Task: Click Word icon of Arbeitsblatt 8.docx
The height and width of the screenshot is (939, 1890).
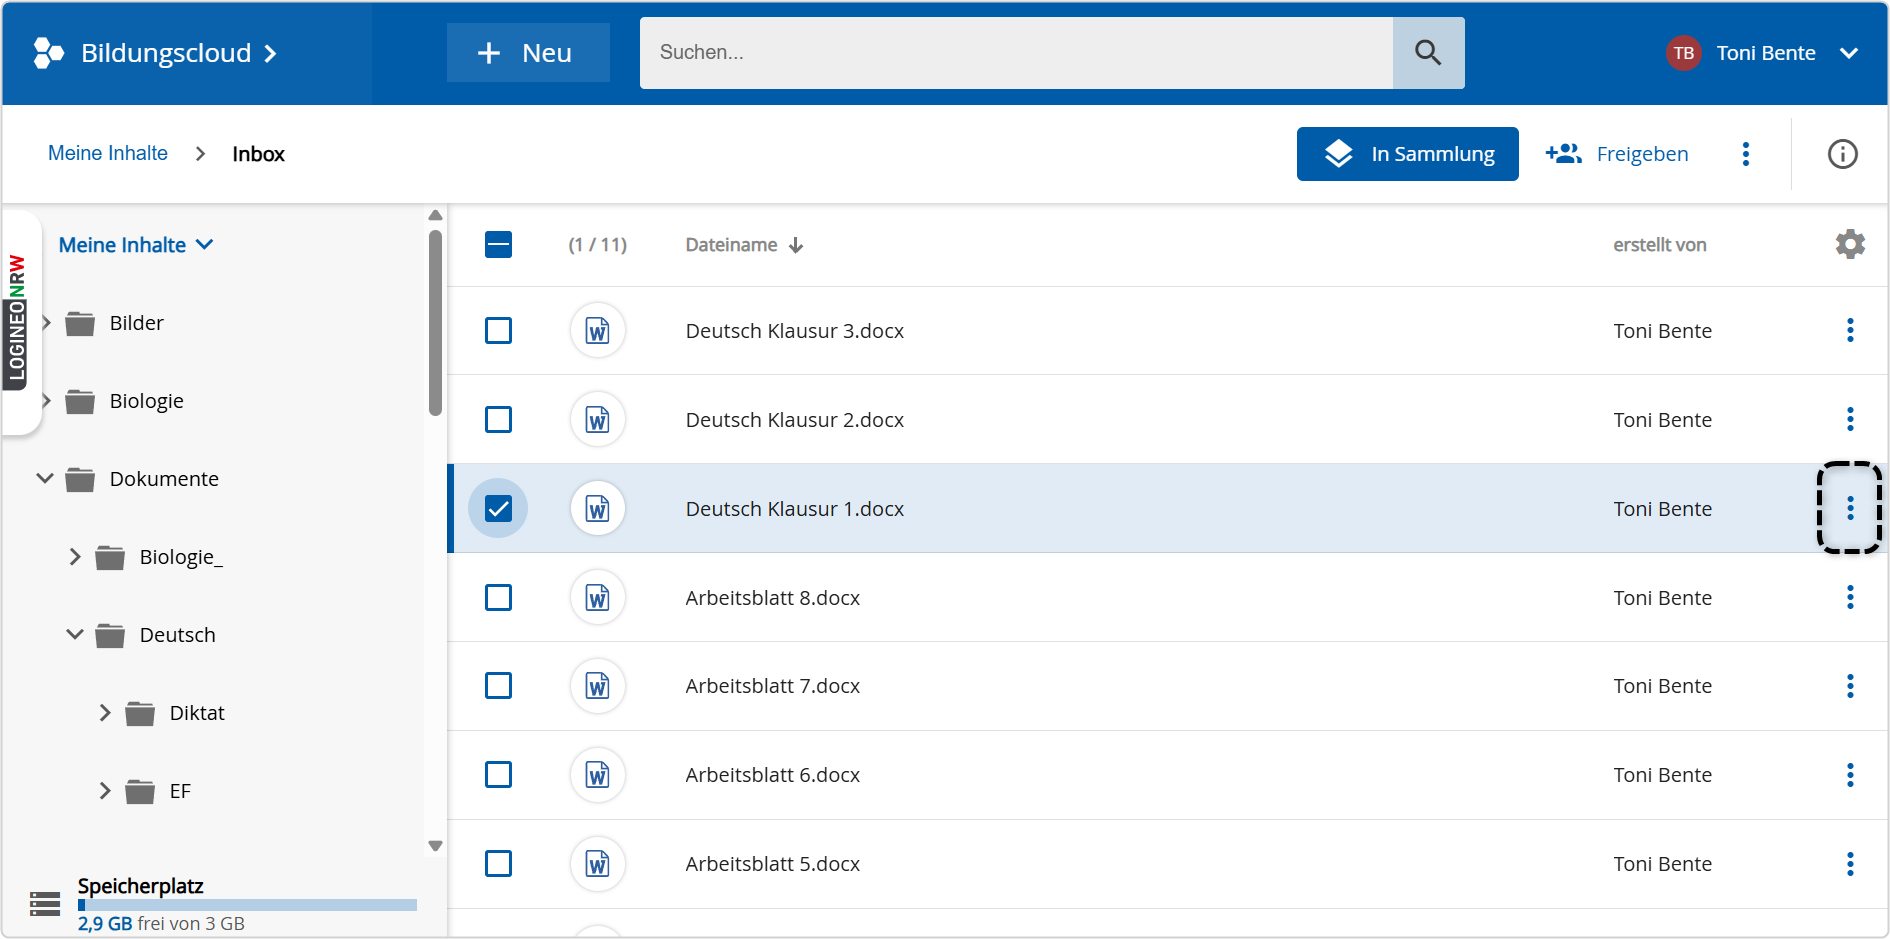Action: 598,597
